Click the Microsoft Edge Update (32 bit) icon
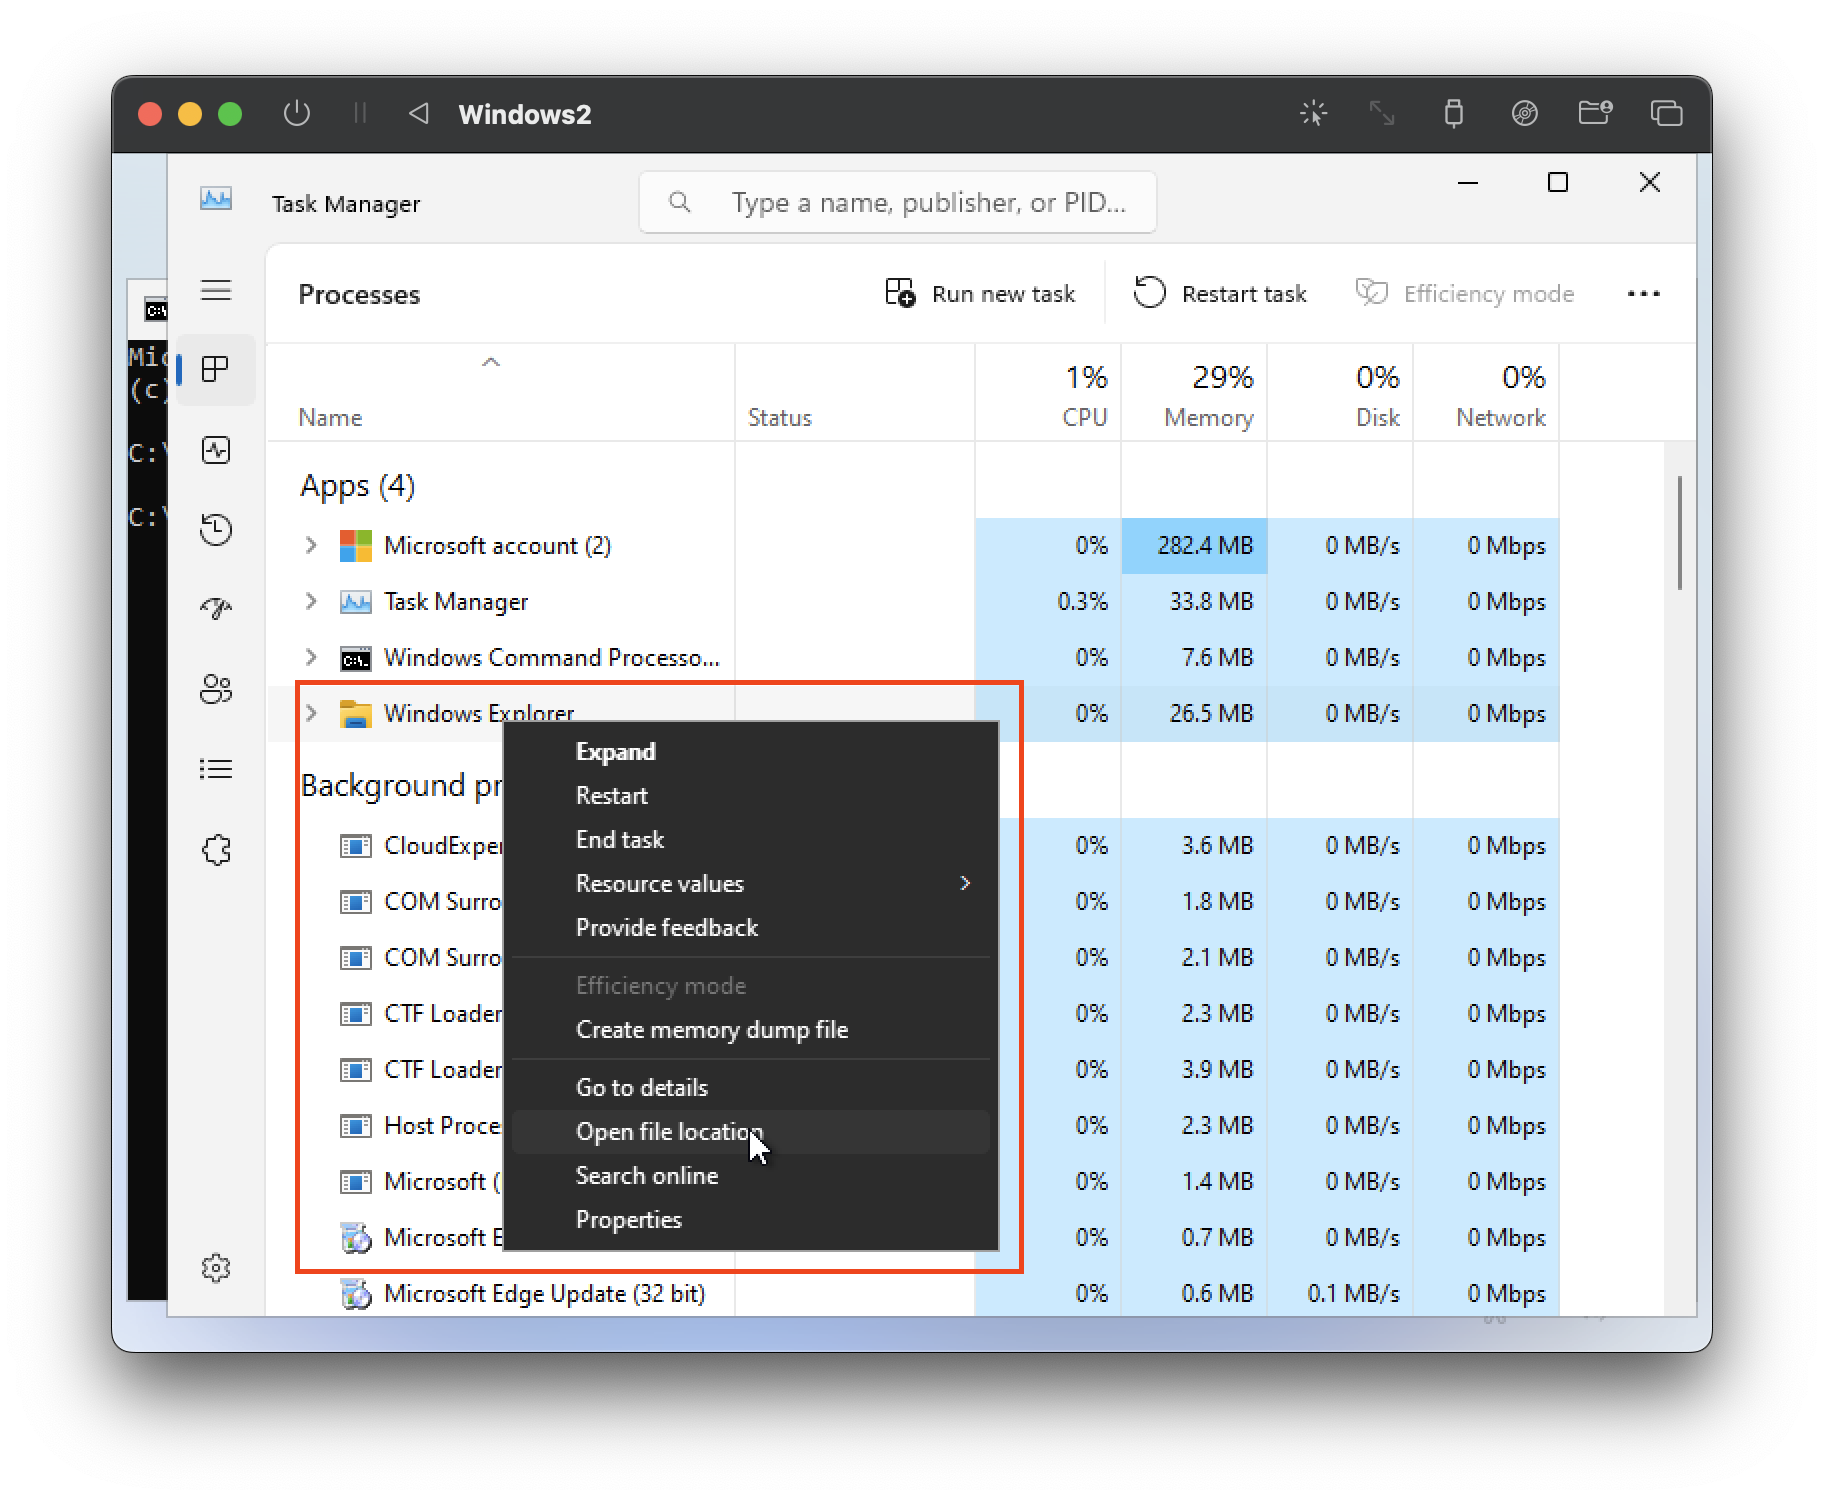Image resolution: width=1824 pixels, height=1500 pixels. (356, 1294)
